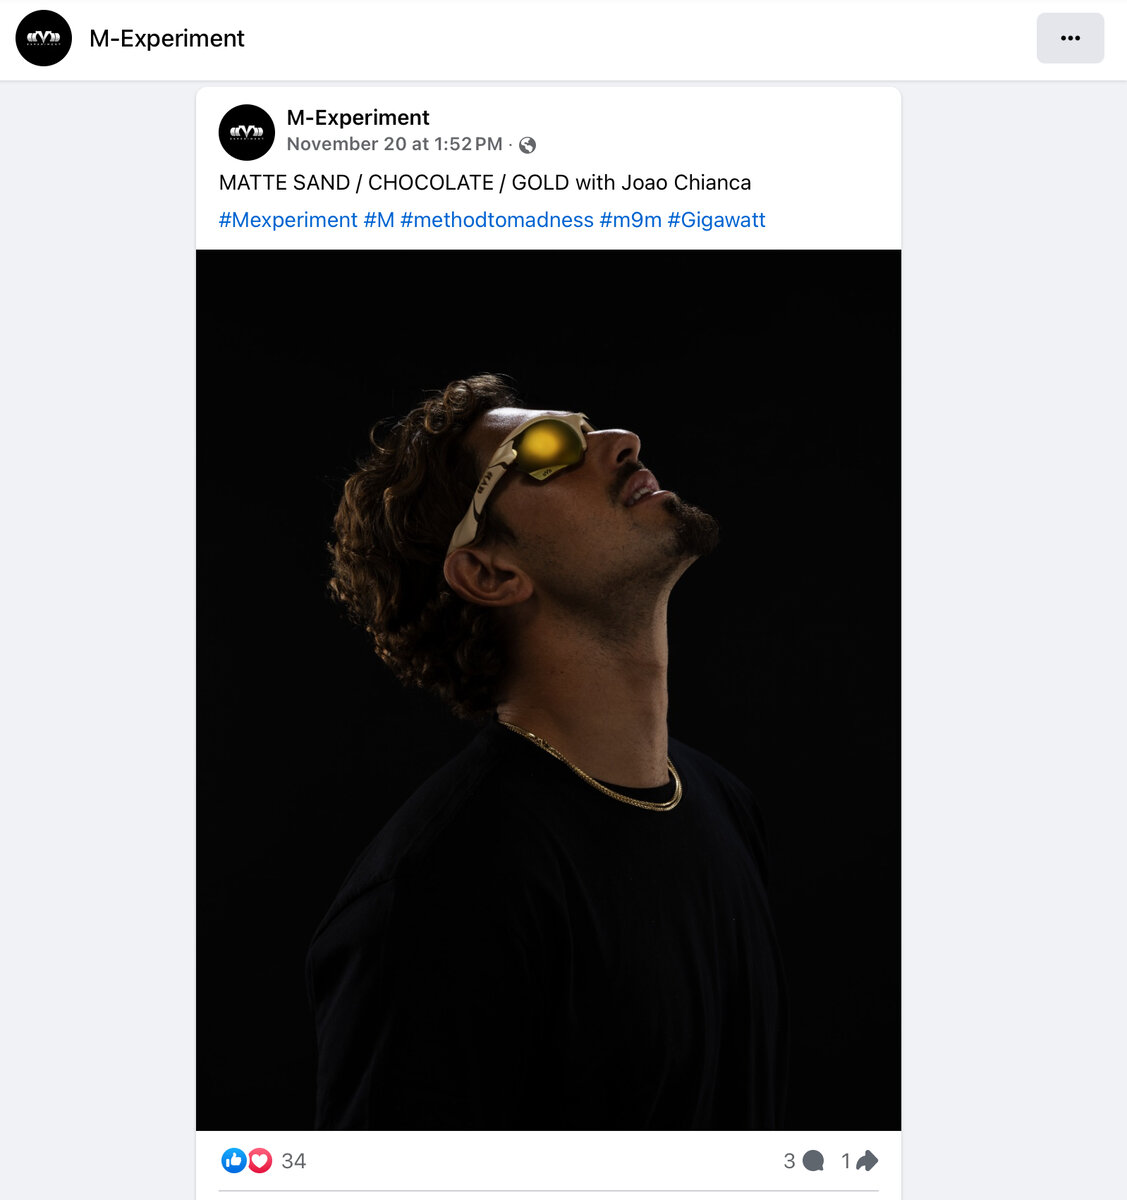Click the post author's profile picture
The image size is (1127, 1200).
tap(246, 132)
